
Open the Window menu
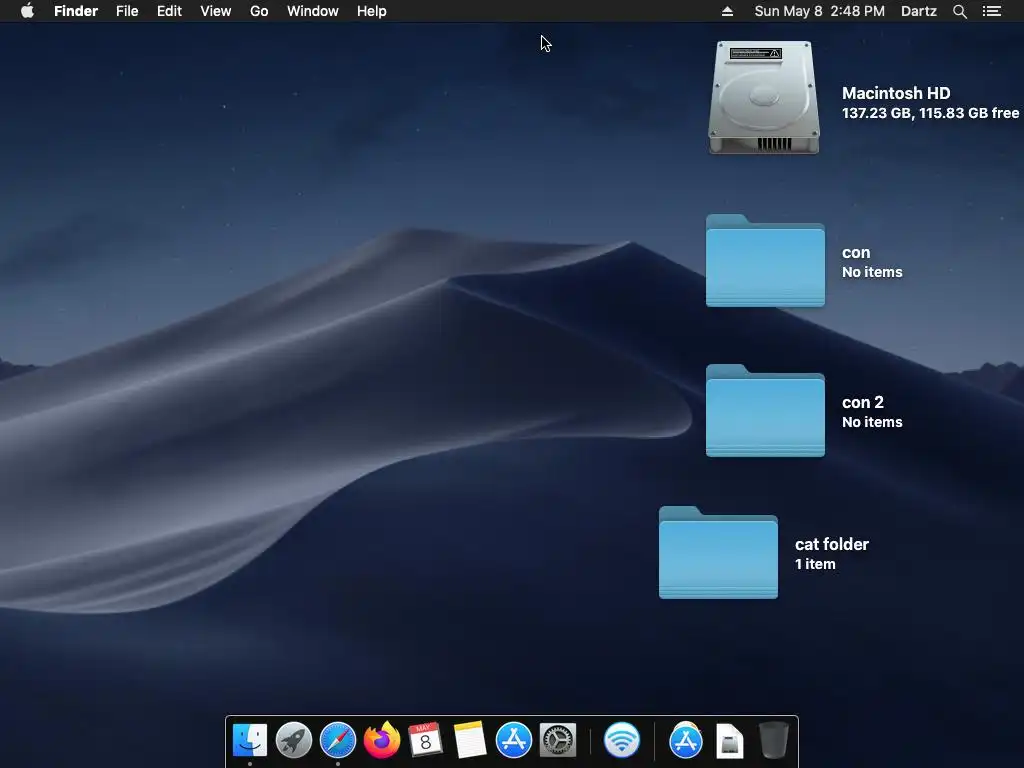click(x=313, y=11)
